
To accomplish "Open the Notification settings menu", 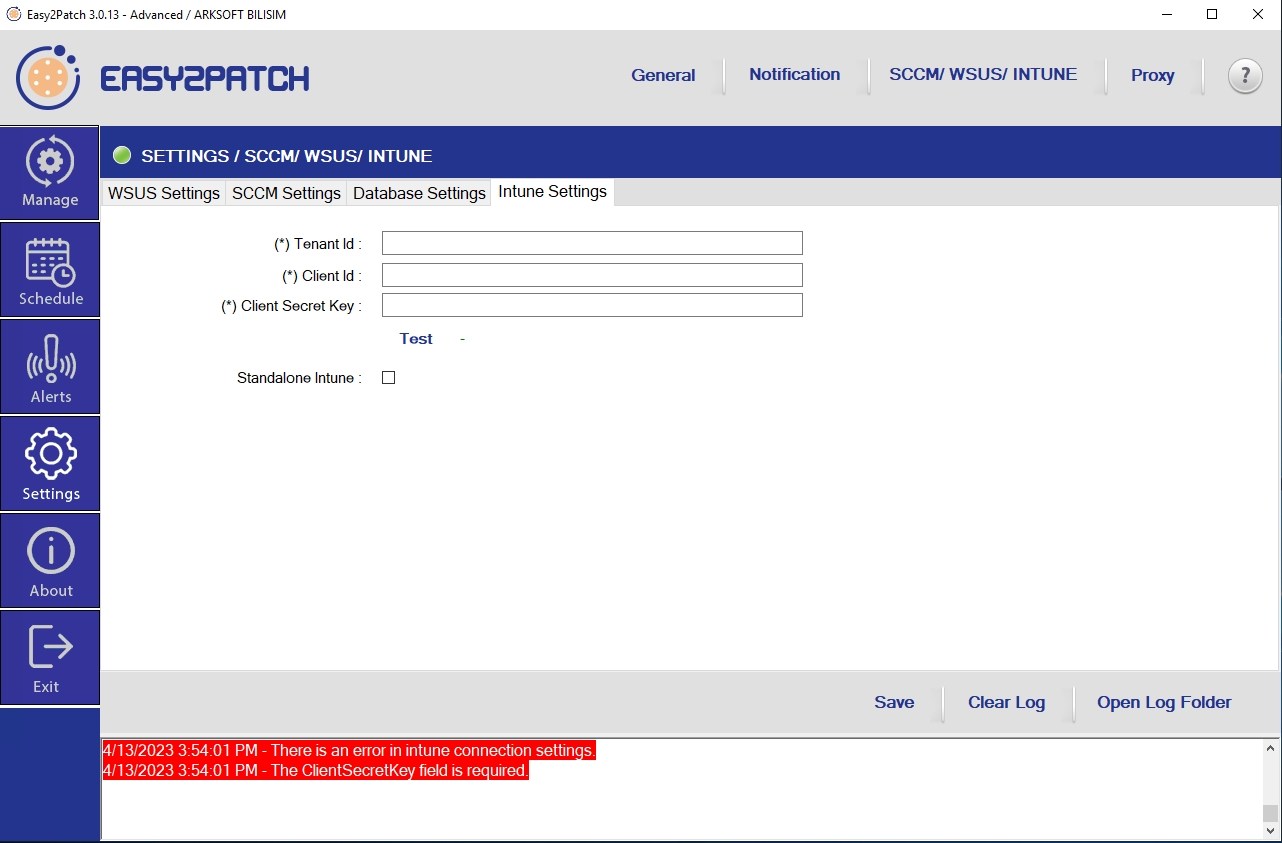I will (794, 75).
